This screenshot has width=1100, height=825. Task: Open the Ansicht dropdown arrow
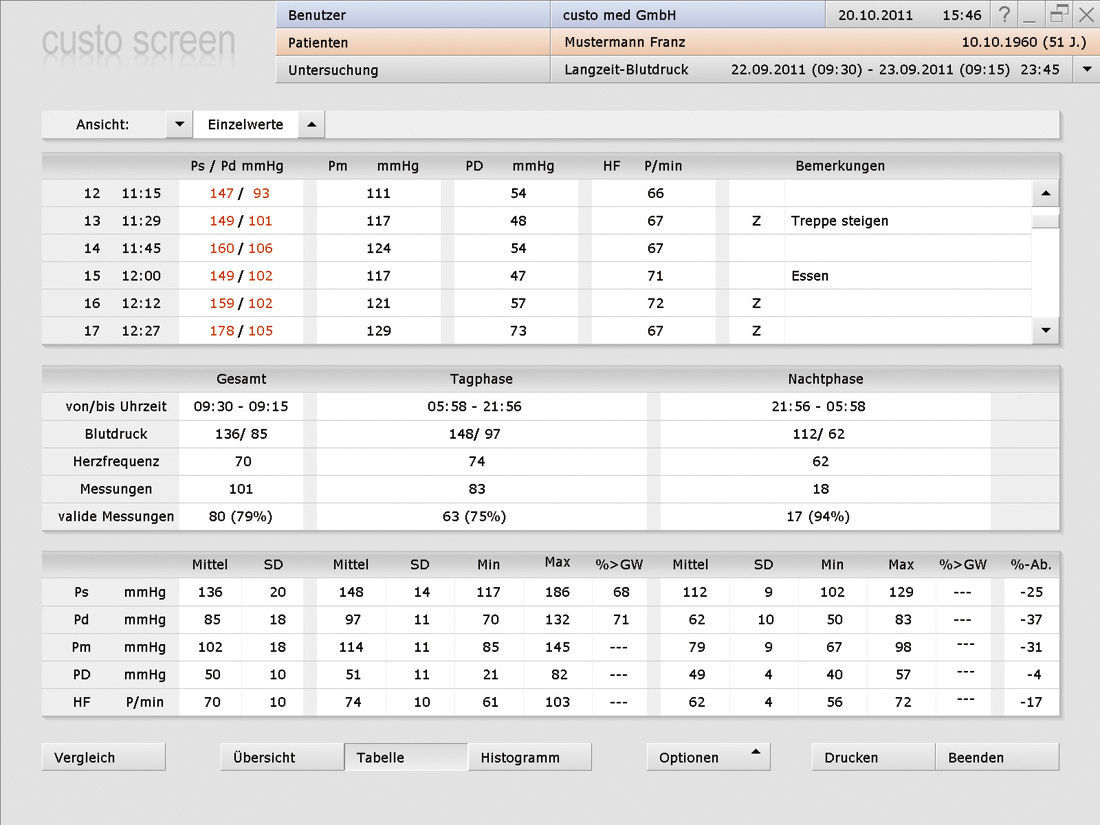(179, 124)
